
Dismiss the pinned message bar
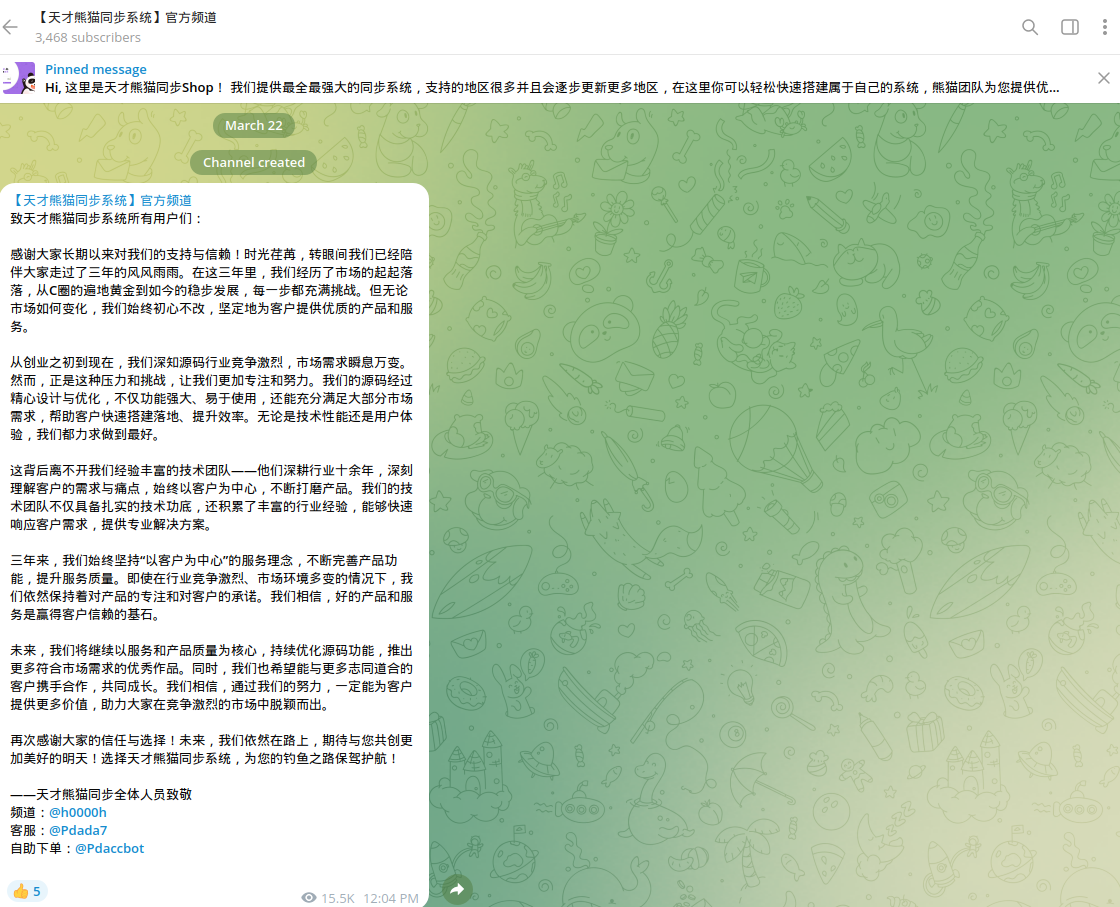point(1104,78)
